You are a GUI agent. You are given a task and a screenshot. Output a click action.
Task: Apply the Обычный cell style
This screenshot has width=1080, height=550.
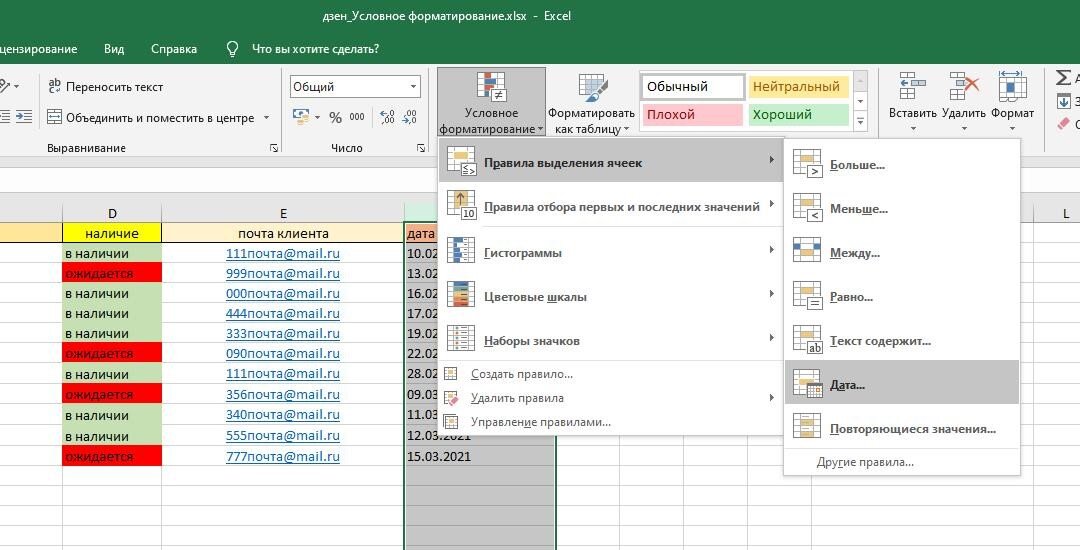tap(693, 87)
